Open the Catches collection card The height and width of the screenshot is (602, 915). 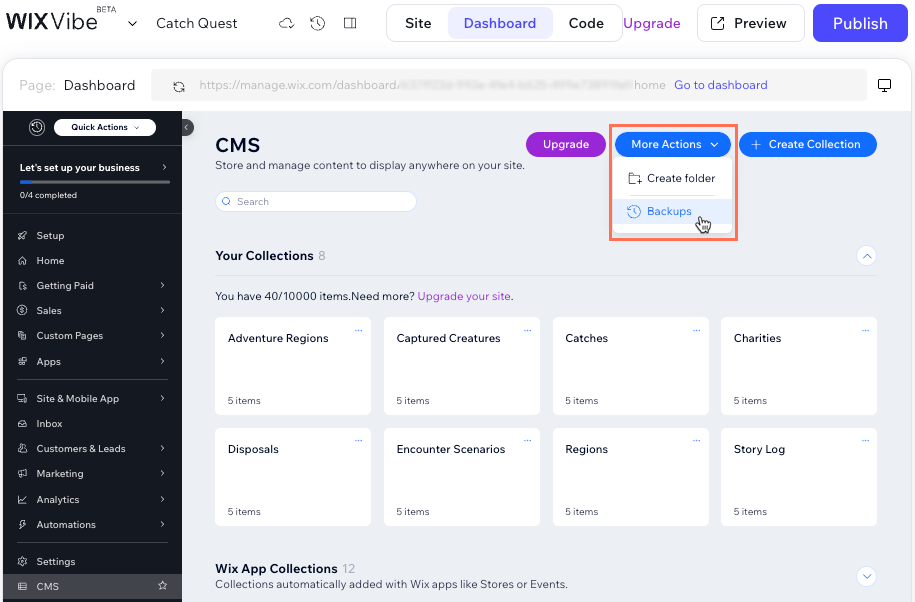[x=631, y=366]
